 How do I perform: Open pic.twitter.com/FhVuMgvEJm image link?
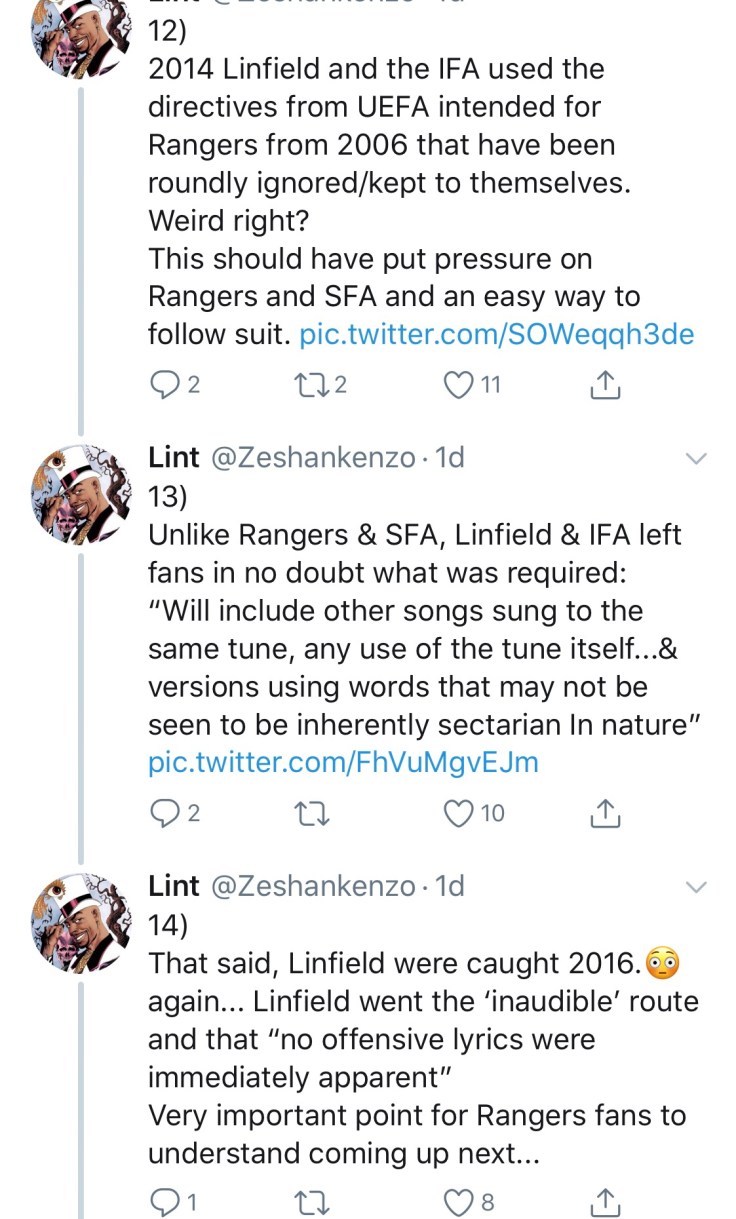pos(343,762)
